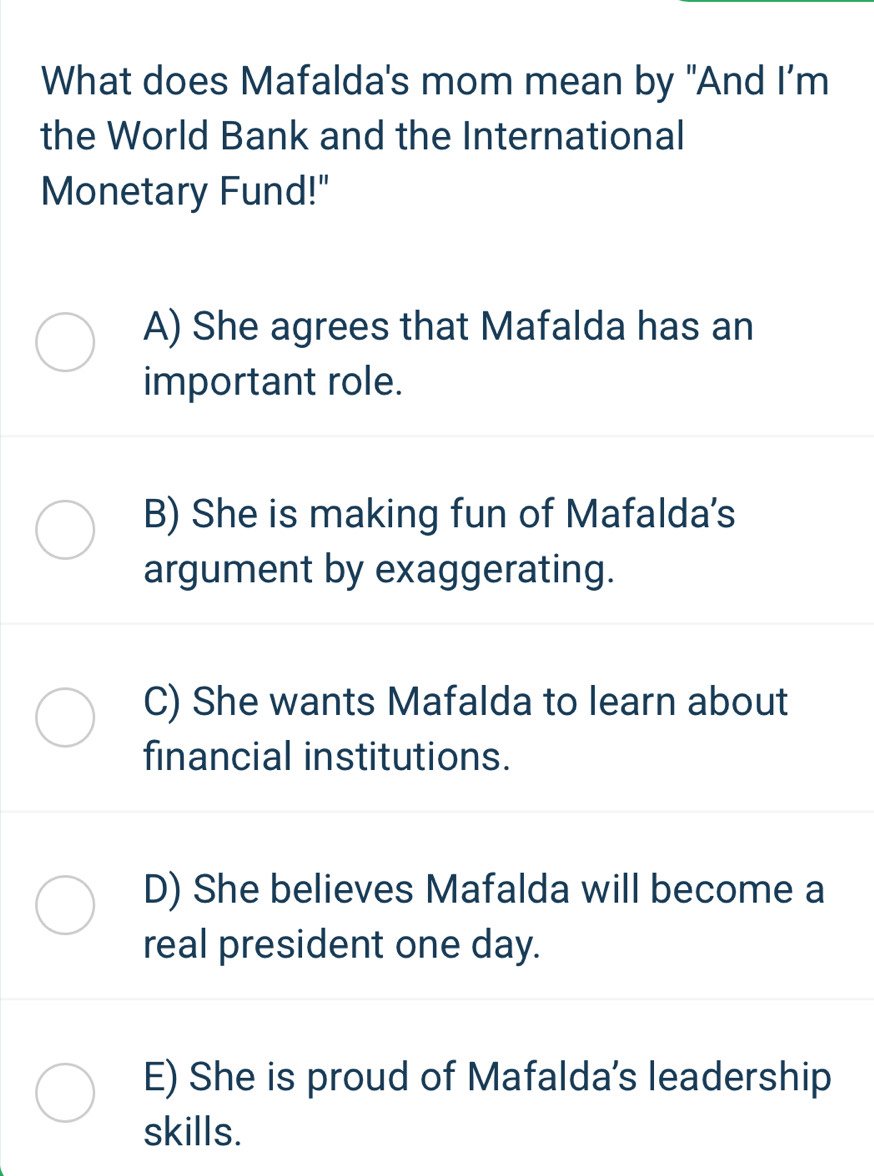The height and width of the screenshot is (1176, 874).
Task: Mark the radio button for option D
Action: (x=66, y=904)
